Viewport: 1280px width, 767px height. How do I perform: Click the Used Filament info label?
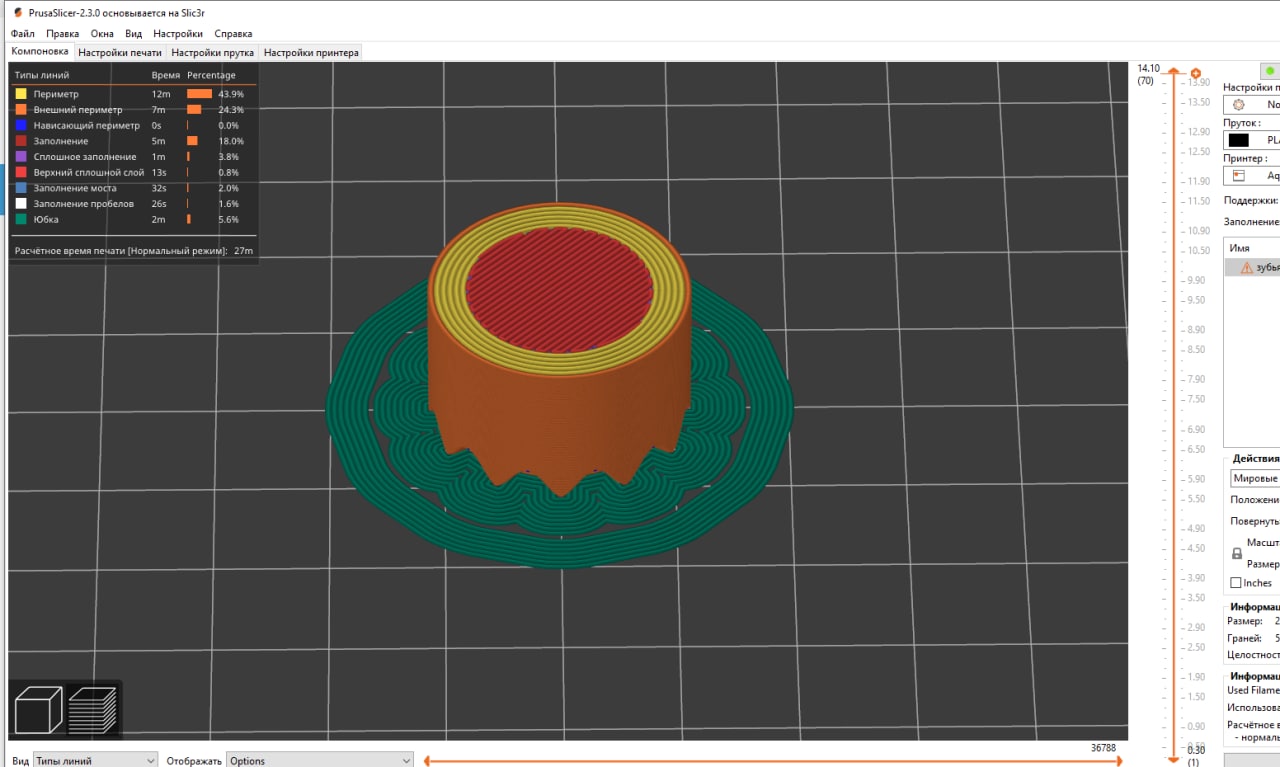pos(1253,690)
